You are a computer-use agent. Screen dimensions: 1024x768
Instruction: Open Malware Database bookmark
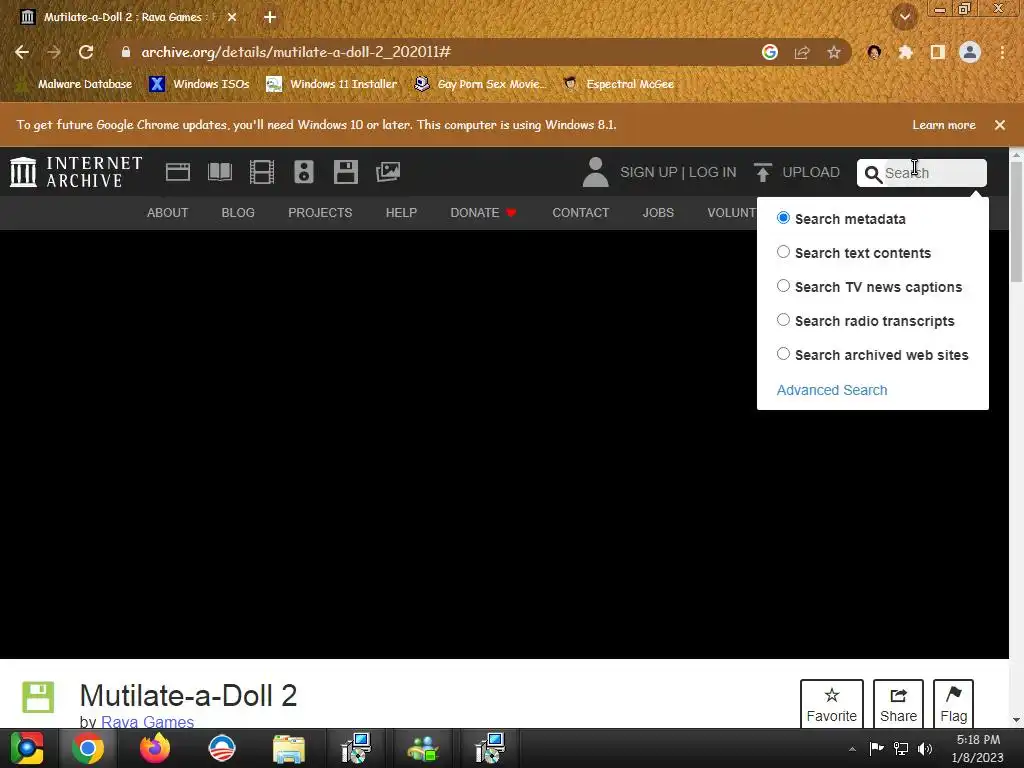74,84
